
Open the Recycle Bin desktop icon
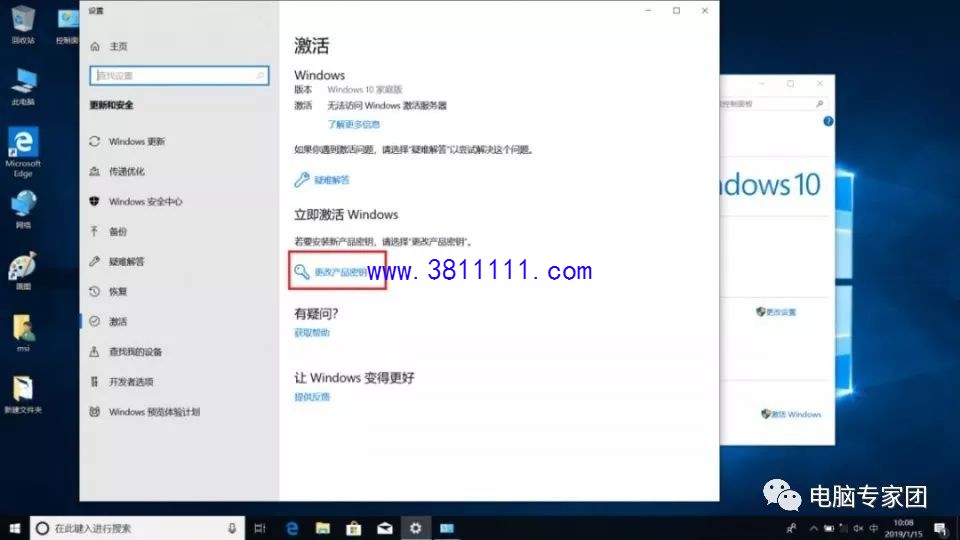coord(23,25)
